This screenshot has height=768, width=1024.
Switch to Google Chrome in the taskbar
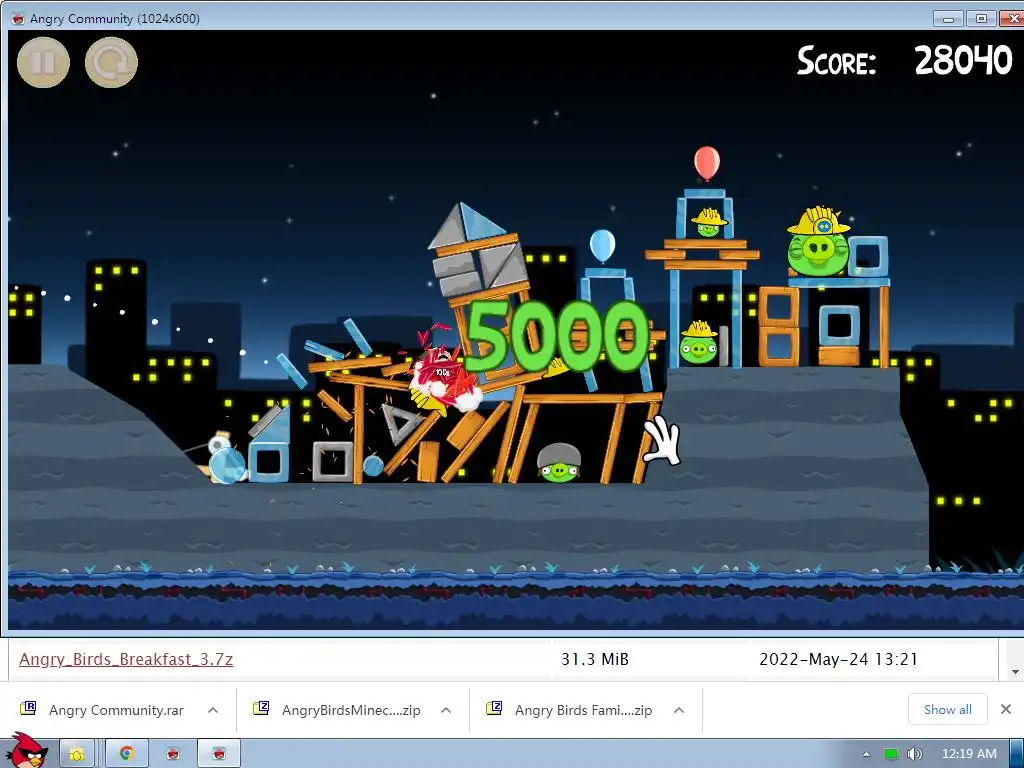(x=126, y=754)
